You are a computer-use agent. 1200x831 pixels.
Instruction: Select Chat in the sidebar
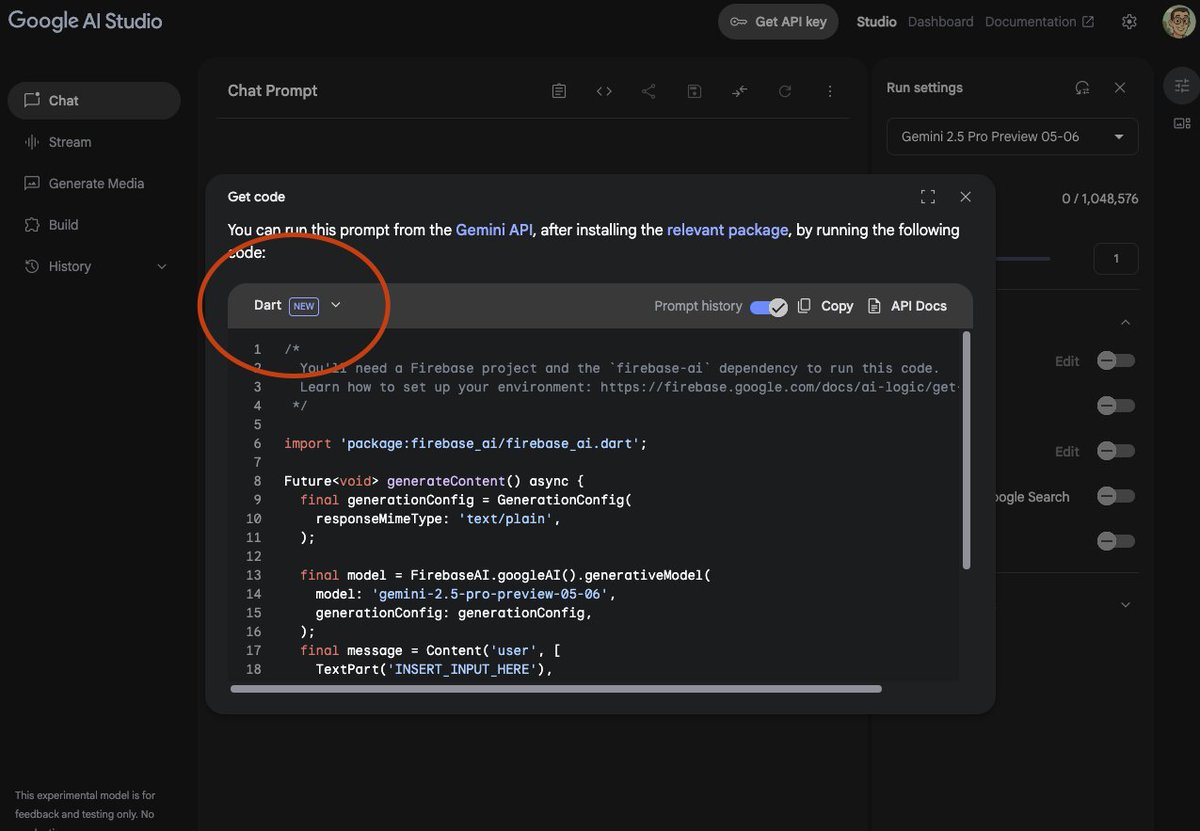point(94,101)
